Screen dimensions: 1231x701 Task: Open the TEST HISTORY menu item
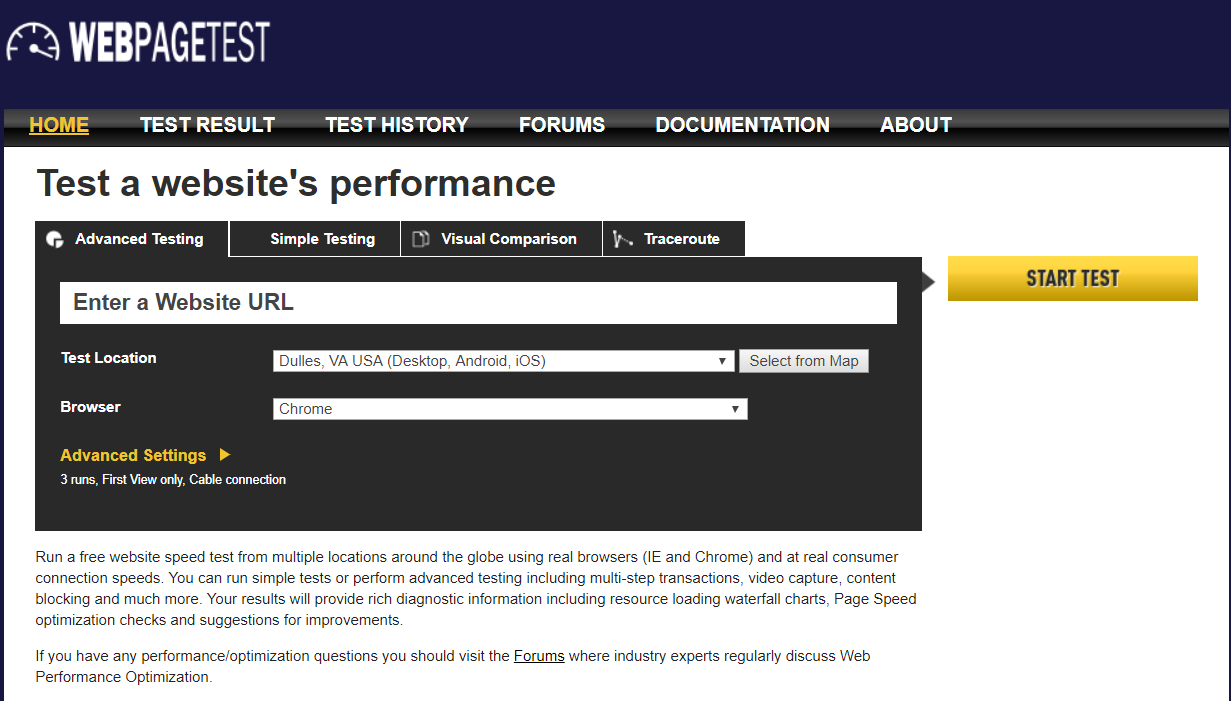[x=397, y=125]
